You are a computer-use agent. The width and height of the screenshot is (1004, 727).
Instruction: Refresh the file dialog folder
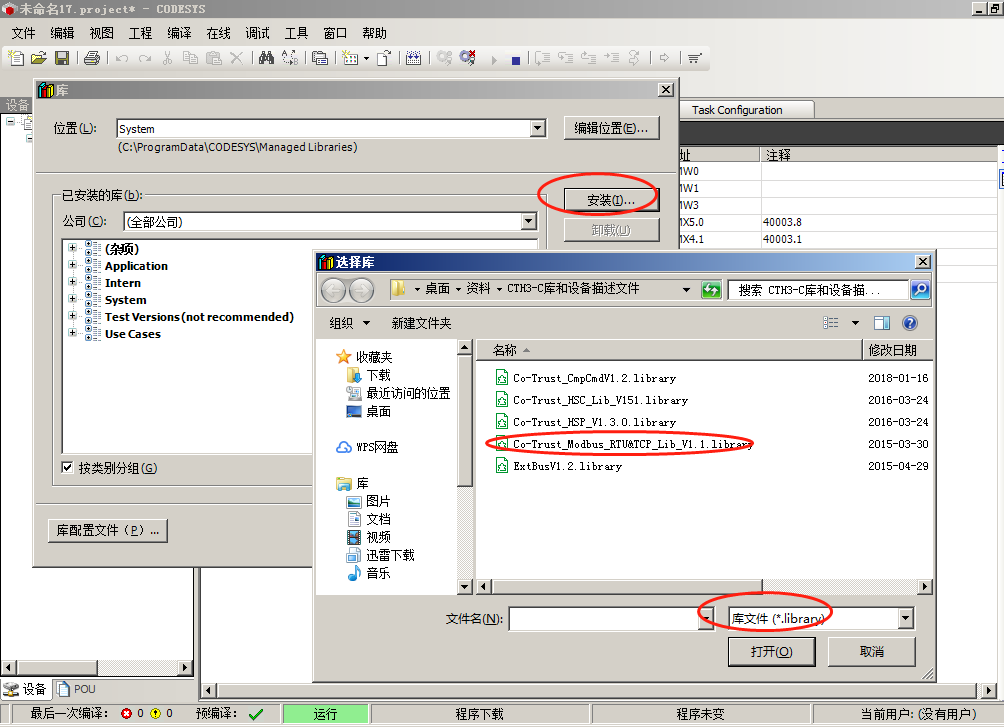click(711, 290)
